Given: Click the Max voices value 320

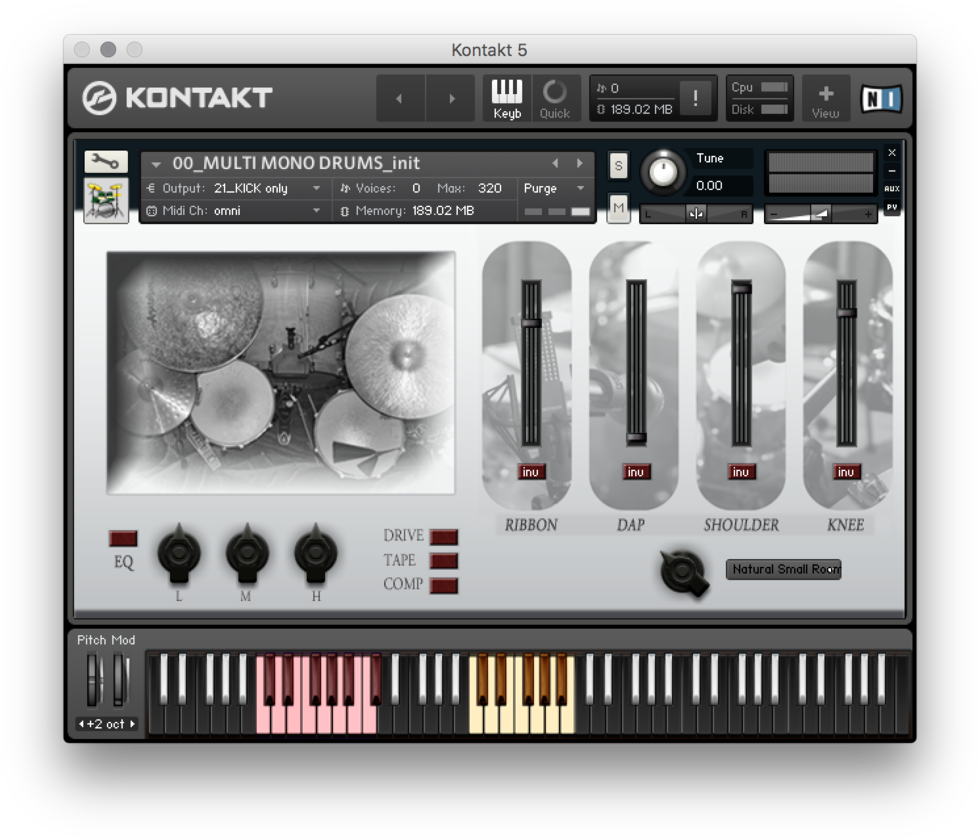Looking at the screenshot, I should pyautogui.click(x=490, y=188).
